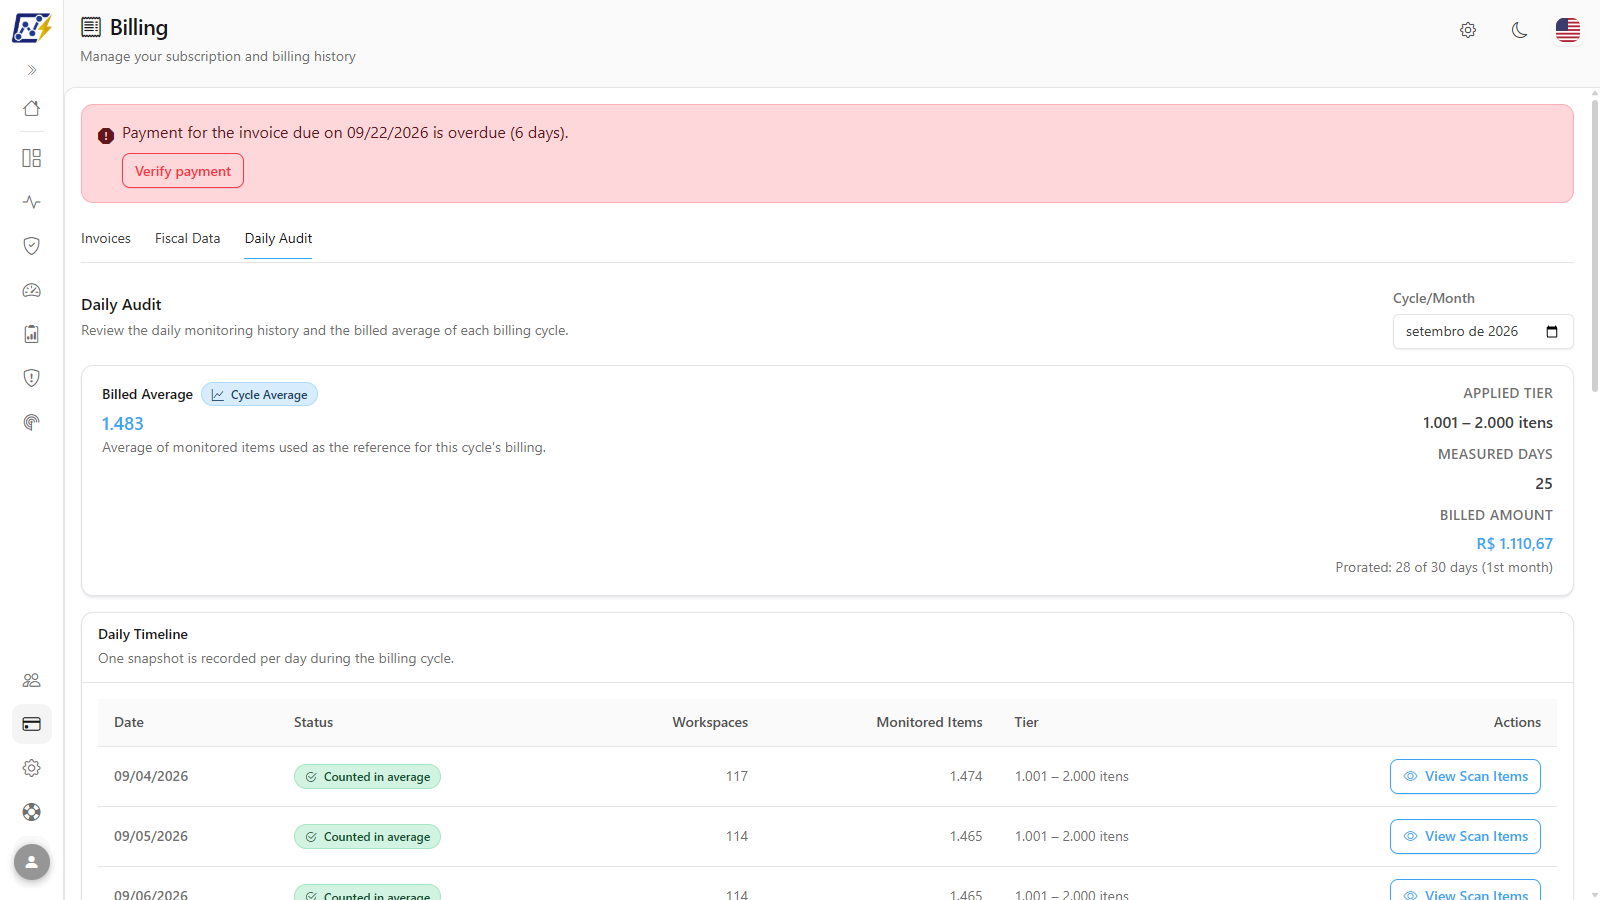Click the app logo in sidebar
The image size is (1600, 900).
click(x=31, y=27)
